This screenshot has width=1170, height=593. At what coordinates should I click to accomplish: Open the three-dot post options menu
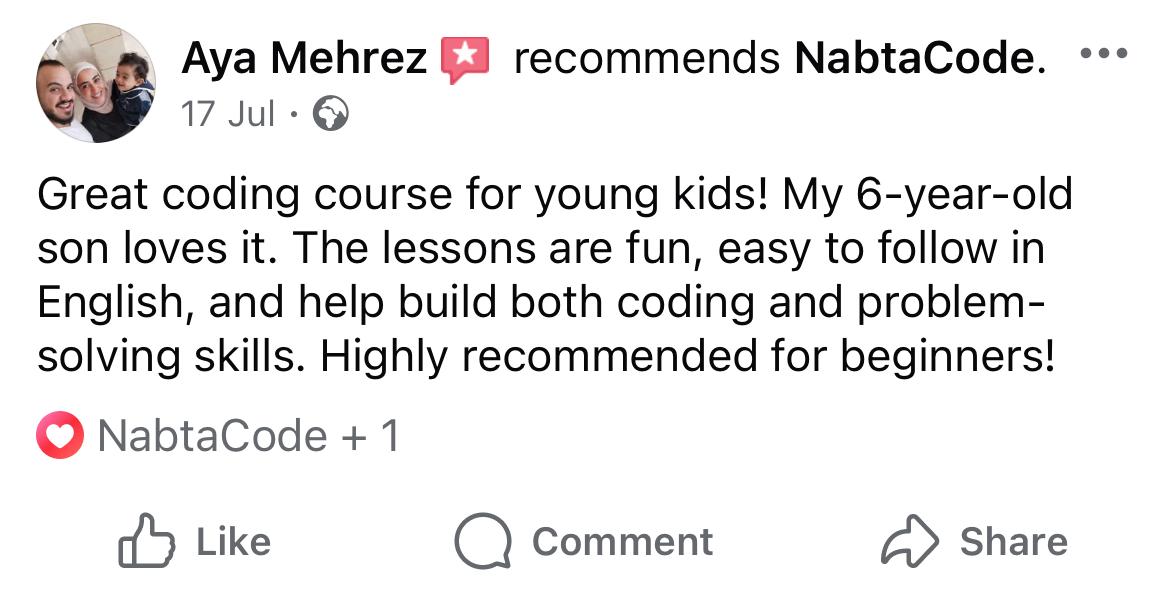point(1104,55)
